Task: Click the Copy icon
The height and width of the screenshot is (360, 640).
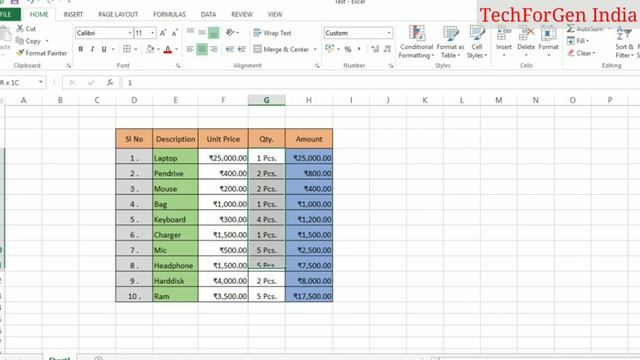Action: [x=20, y=41]
